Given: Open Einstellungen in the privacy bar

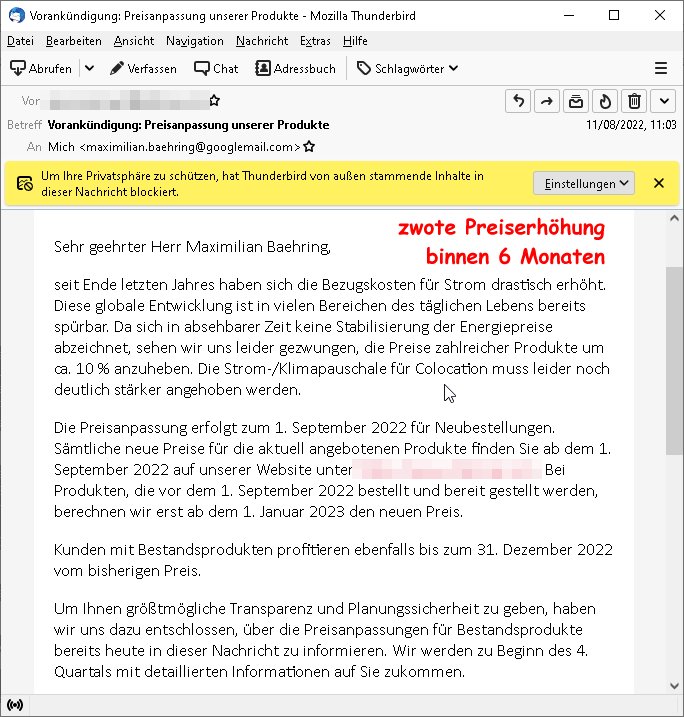Looking at the screenshot, I should tap(584, 183).
